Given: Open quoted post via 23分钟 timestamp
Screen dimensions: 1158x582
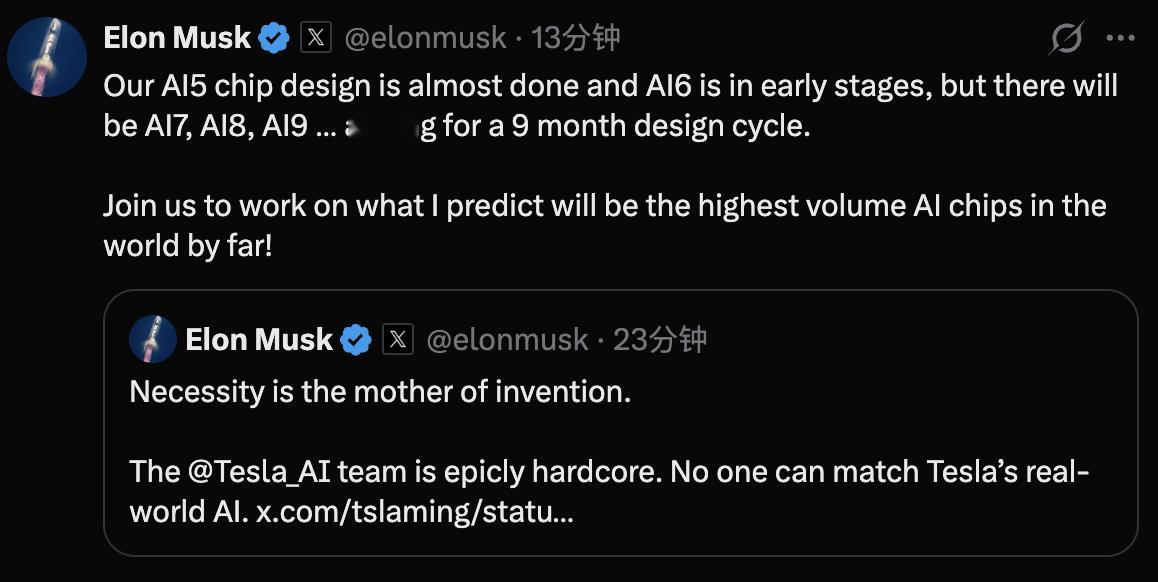Looking at the screenshot, I should tap(659, 340).
